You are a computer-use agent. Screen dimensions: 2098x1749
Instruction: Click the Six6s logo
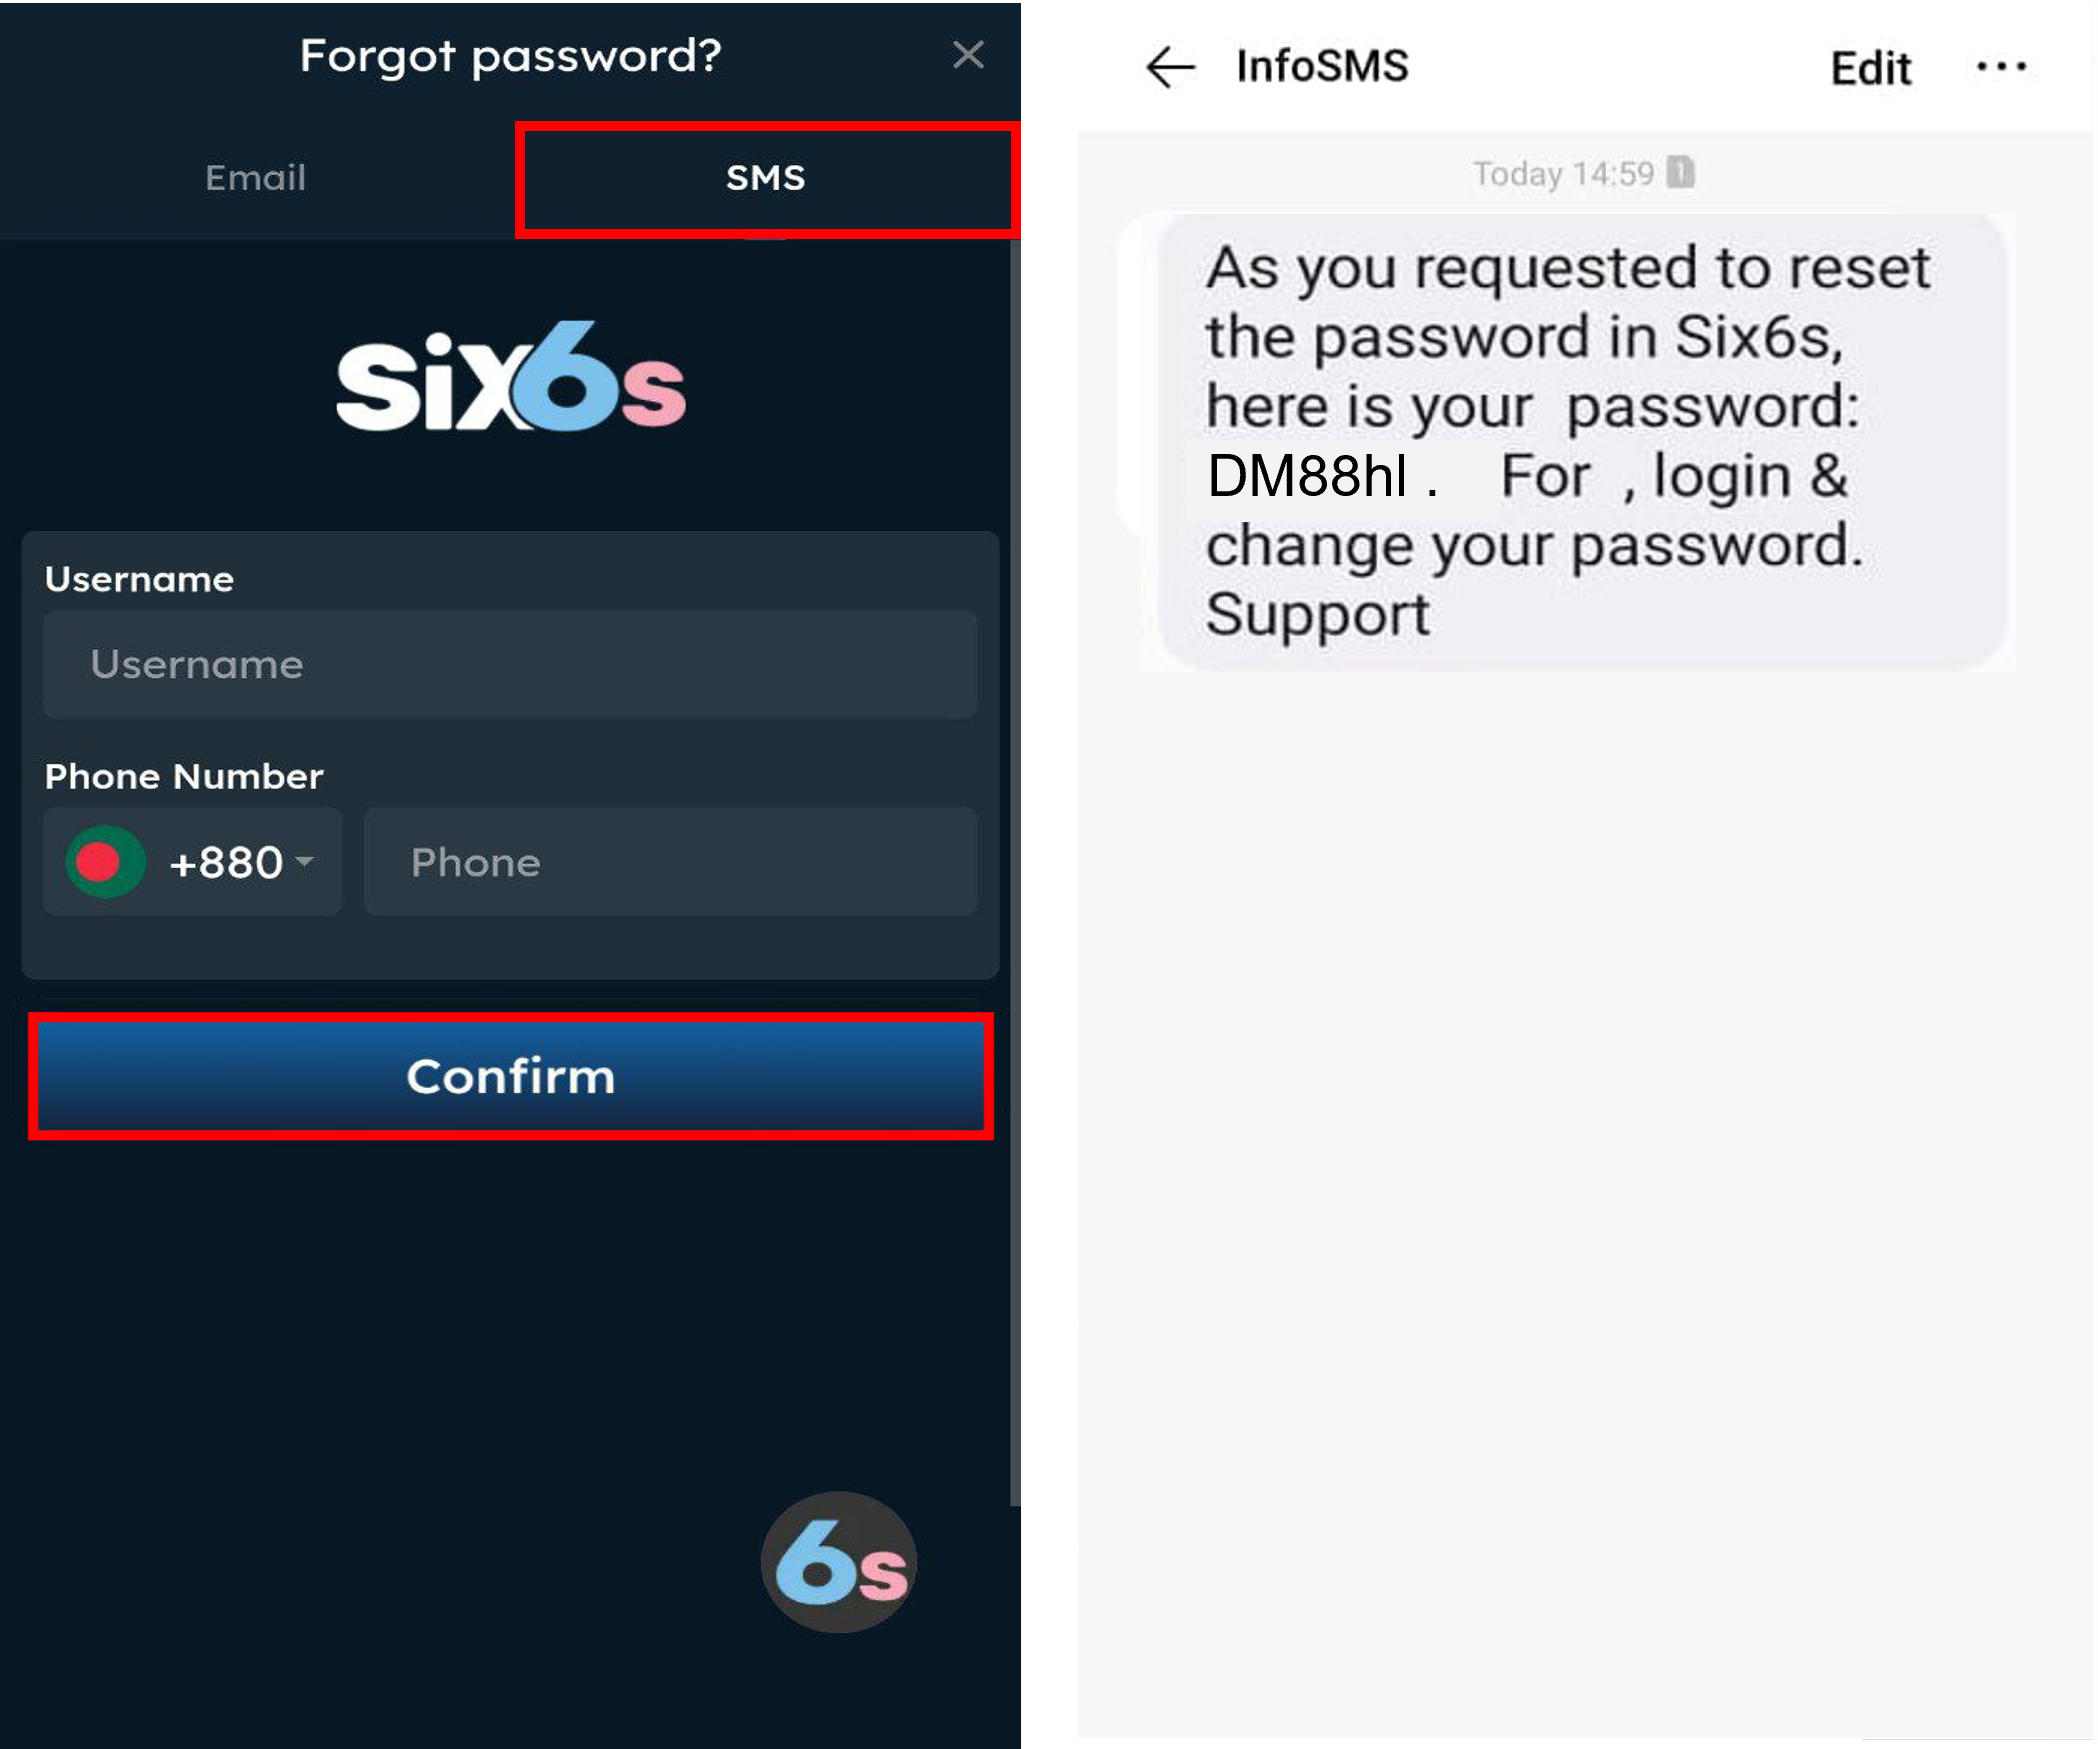click(x=511, y=379)
